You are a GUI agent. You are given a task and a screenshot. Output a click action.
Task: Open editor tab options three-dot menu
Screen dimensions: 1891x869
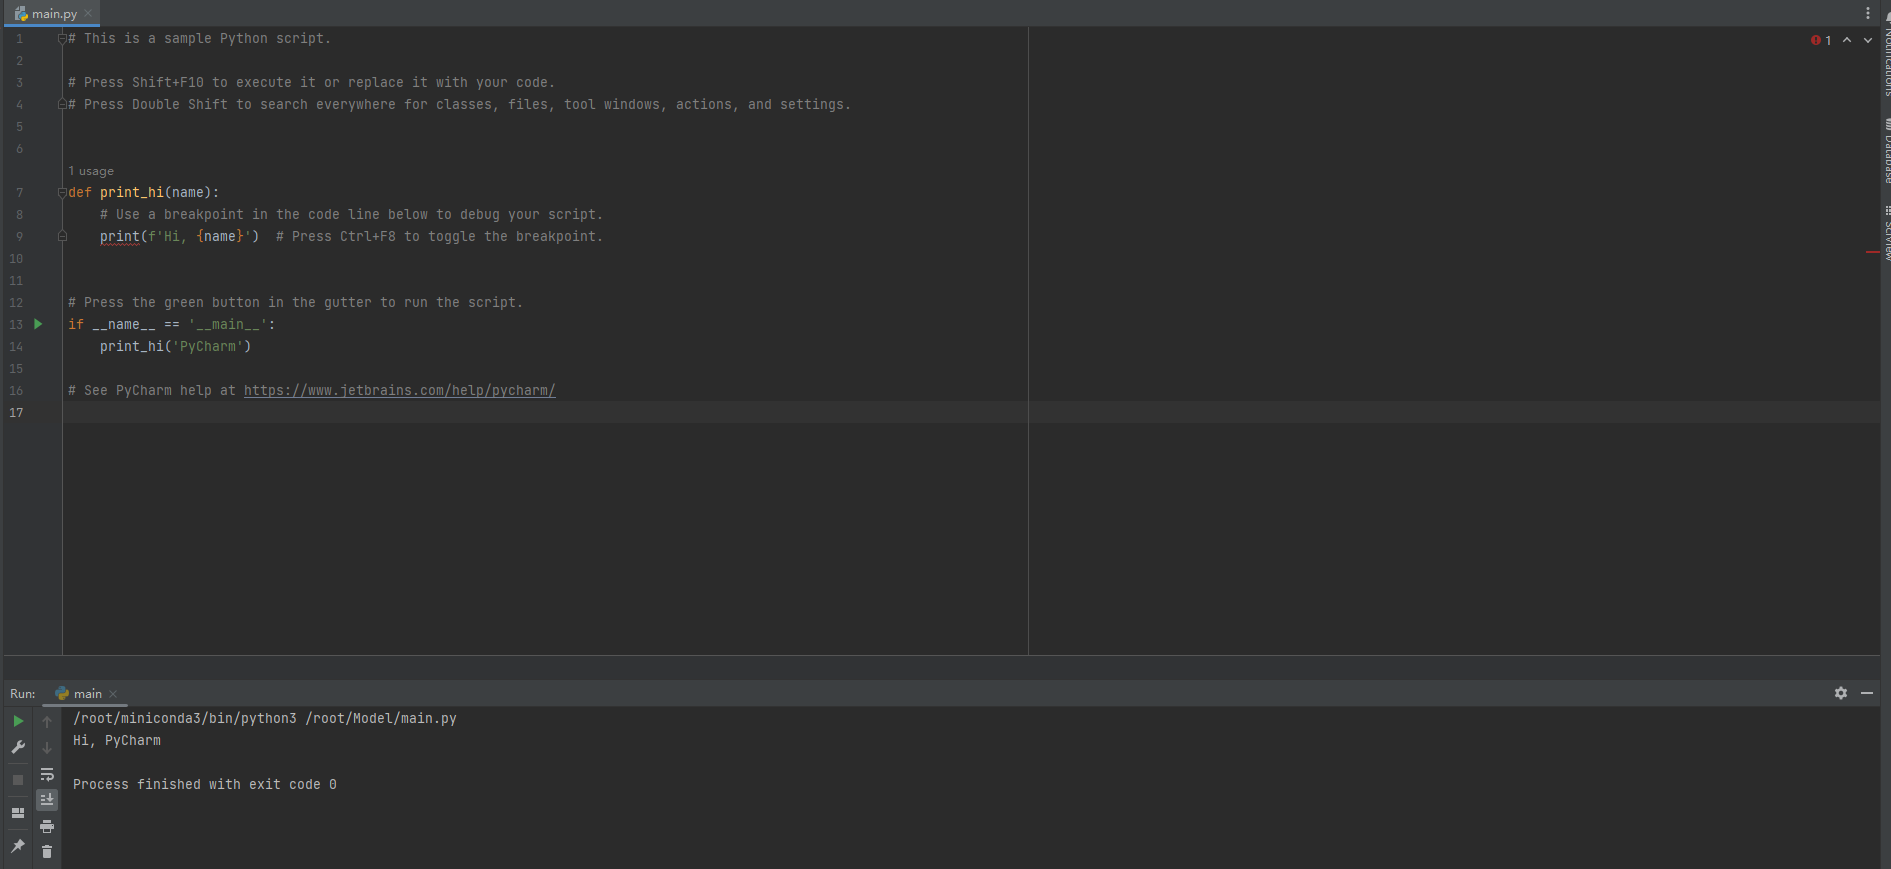tap(1867, 13)
